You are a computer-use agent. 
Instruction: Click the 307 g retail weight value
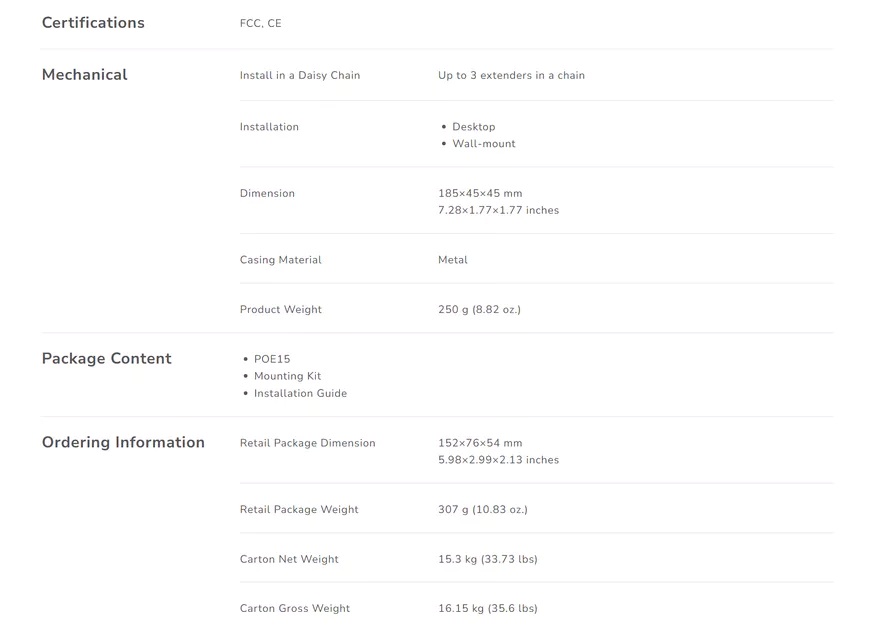pyautogui.click(x=483, y=509)
